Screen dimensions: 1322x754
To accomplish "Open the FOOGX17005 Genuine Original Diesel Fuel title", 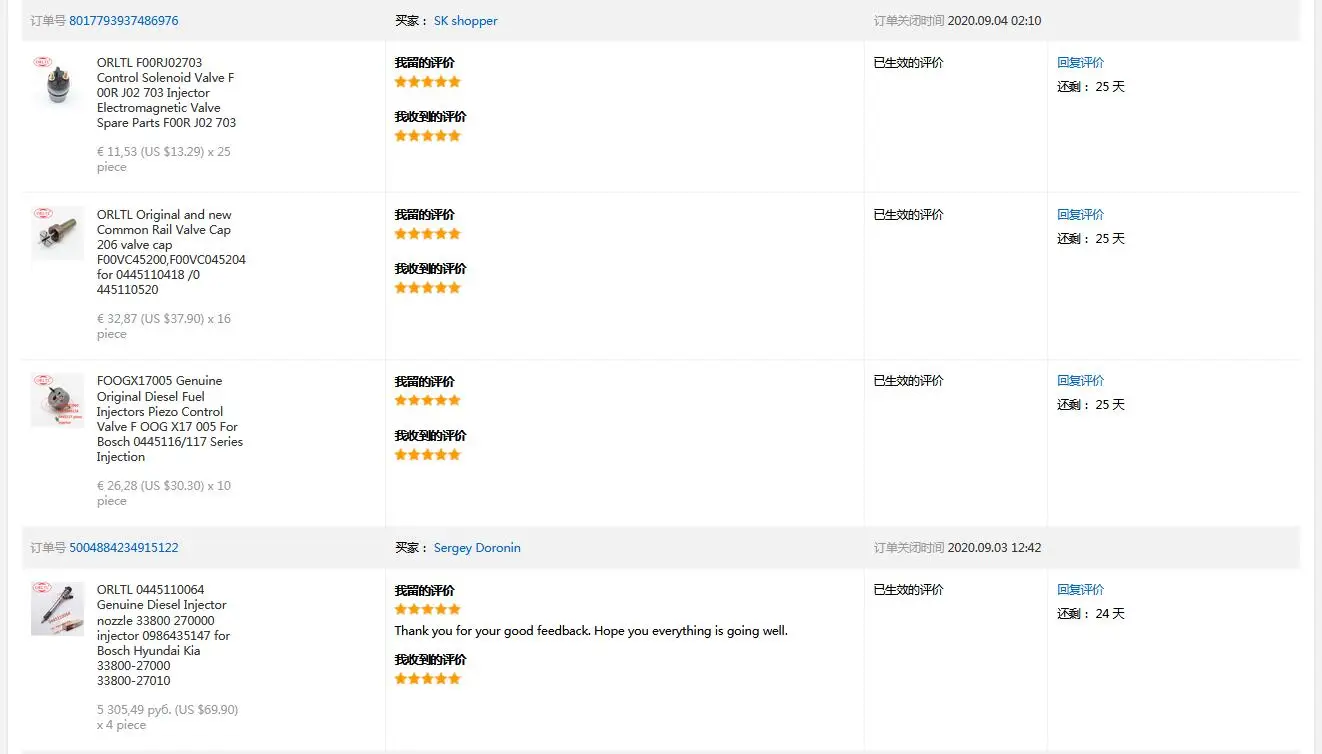I will click(169, 419).
